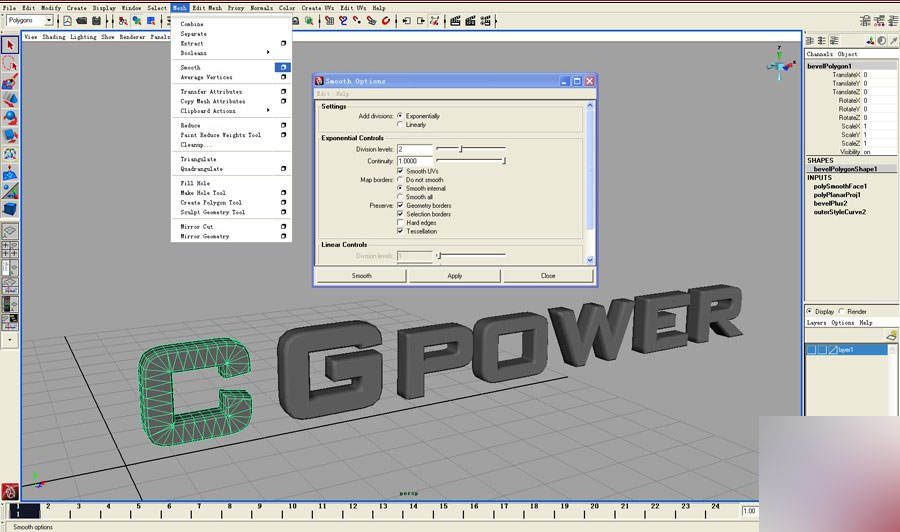Click the Render current frame clapboard icon
The image size is (900, 532).
[455, 21]
